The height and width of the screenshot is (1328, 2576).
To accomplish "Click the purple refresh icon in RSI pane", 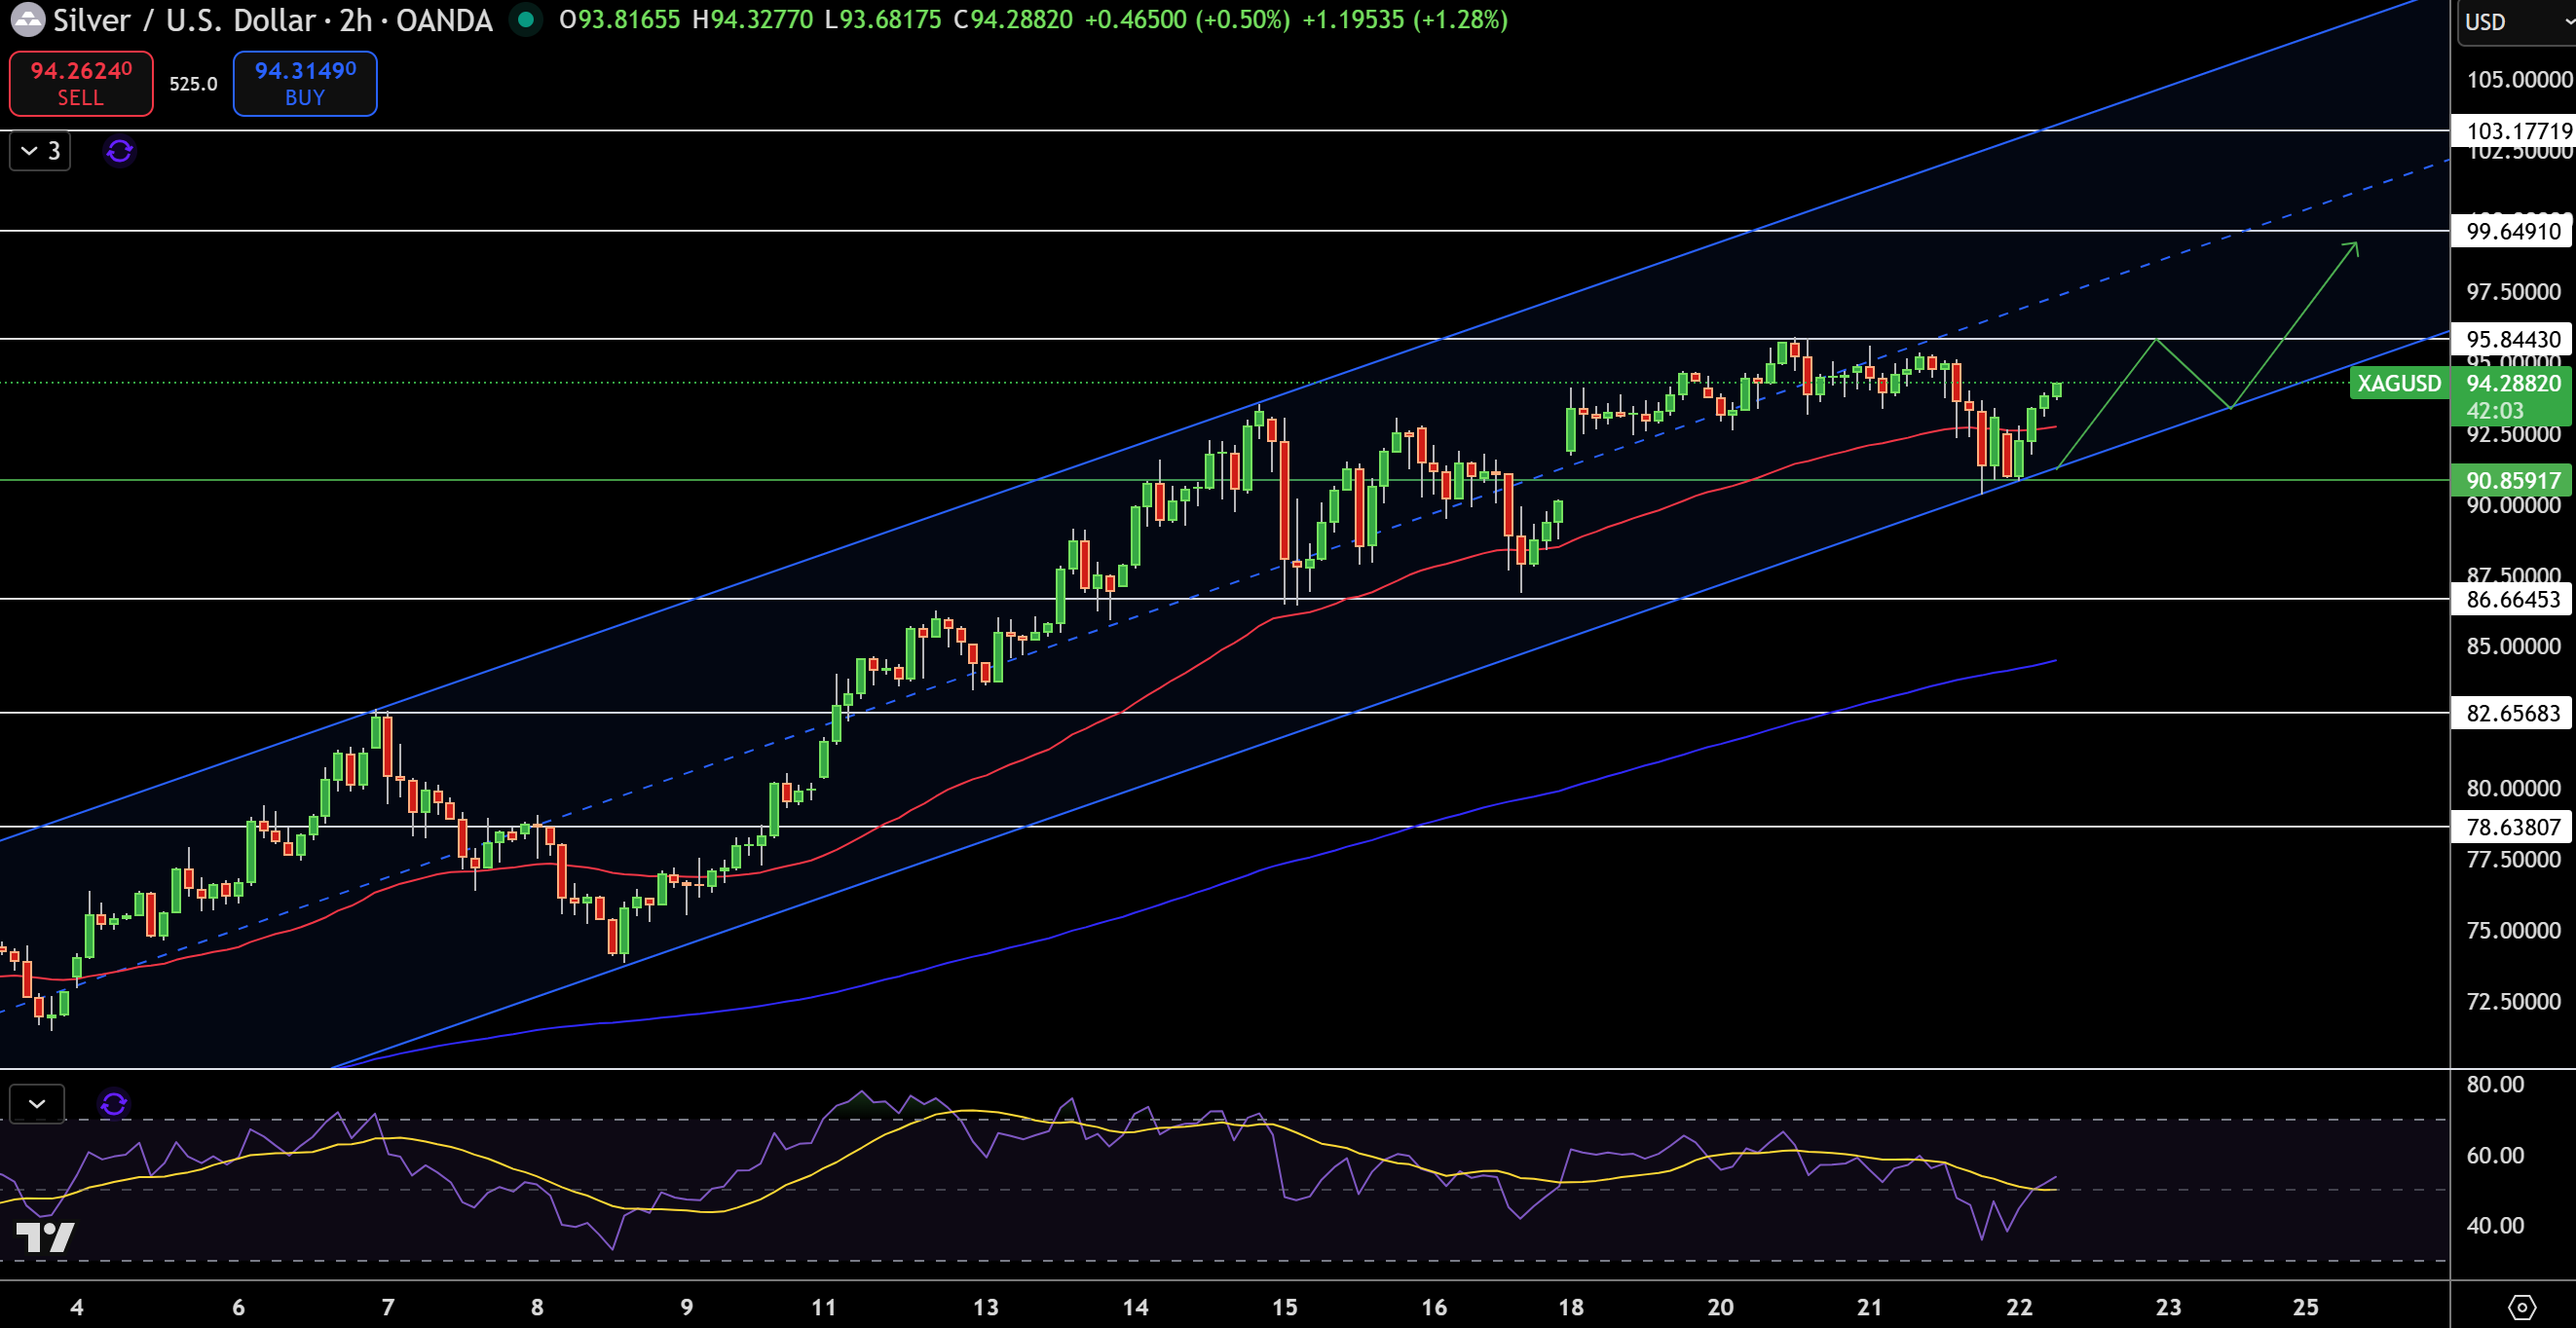I will click(x=114, y=1104).
